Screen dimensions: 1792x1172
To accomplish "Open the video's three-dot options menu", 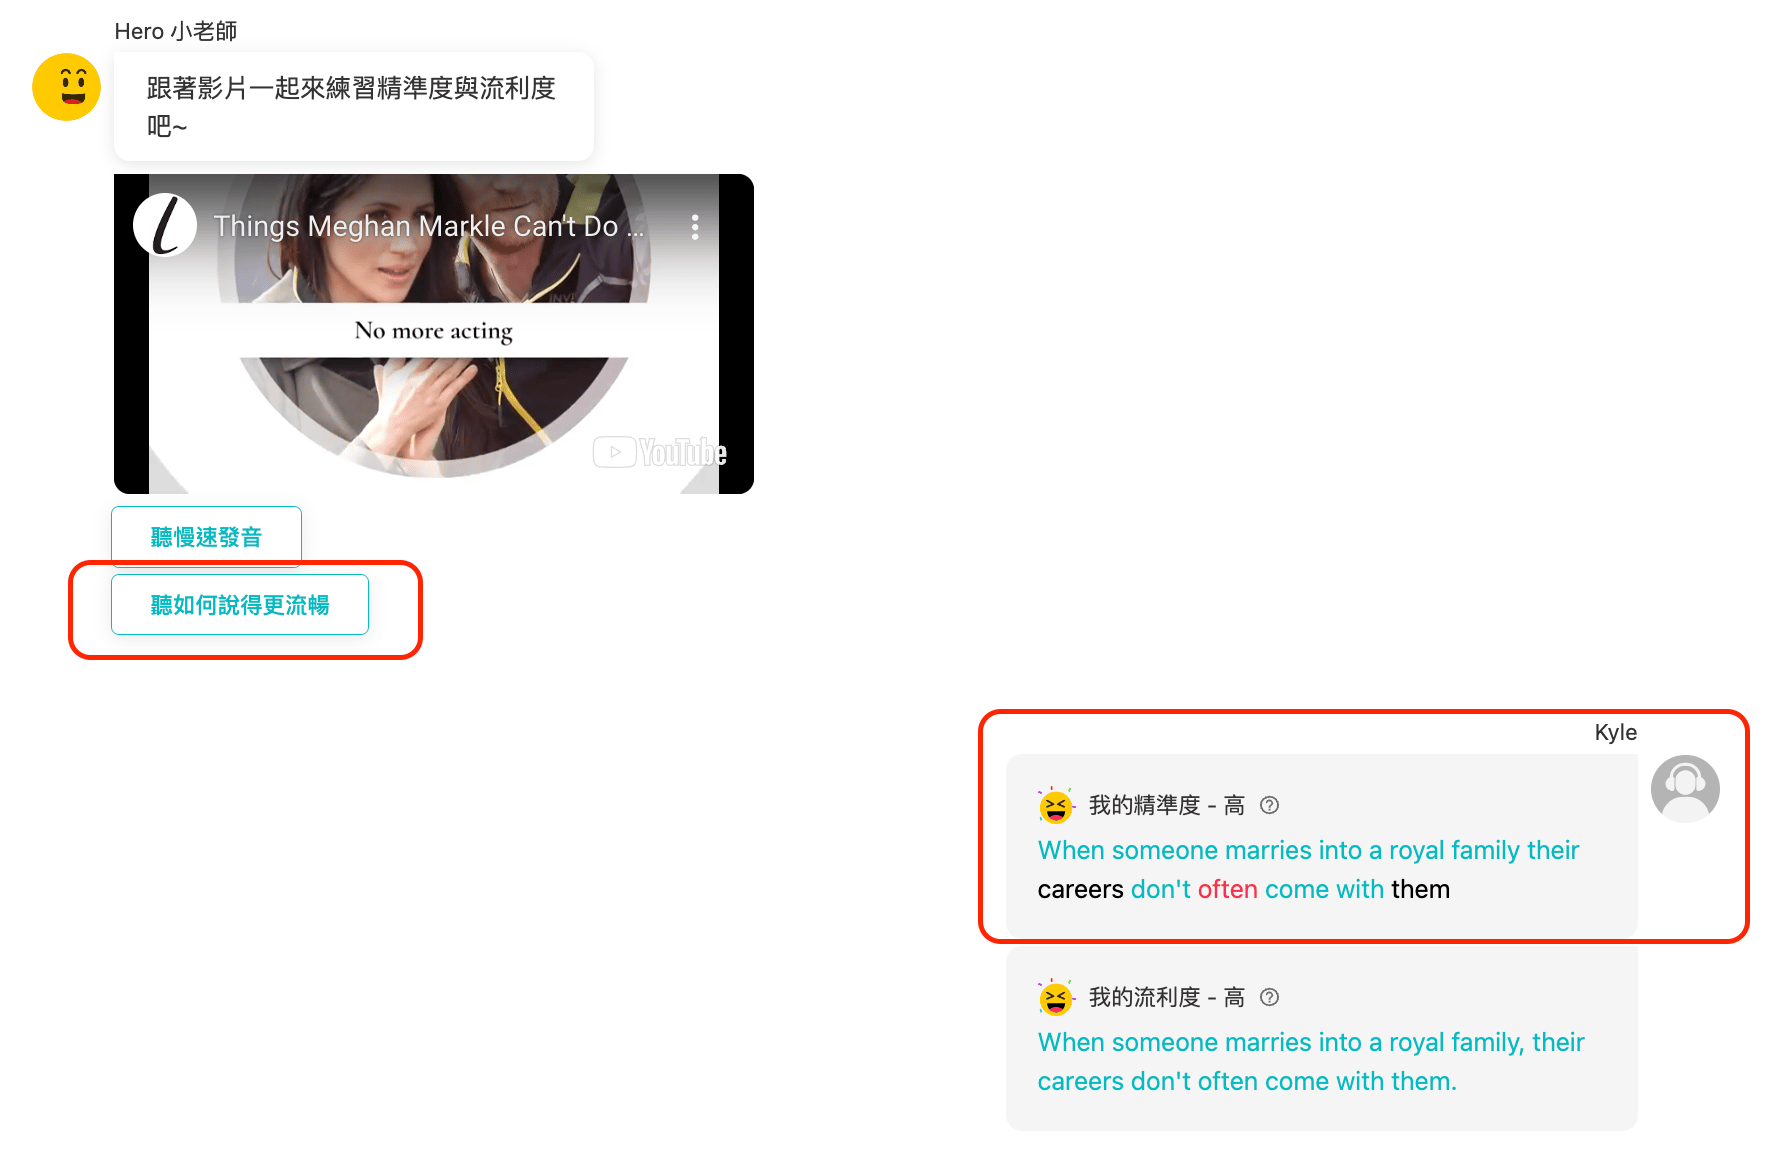I will pyautogui.click(x=695, y=227).
